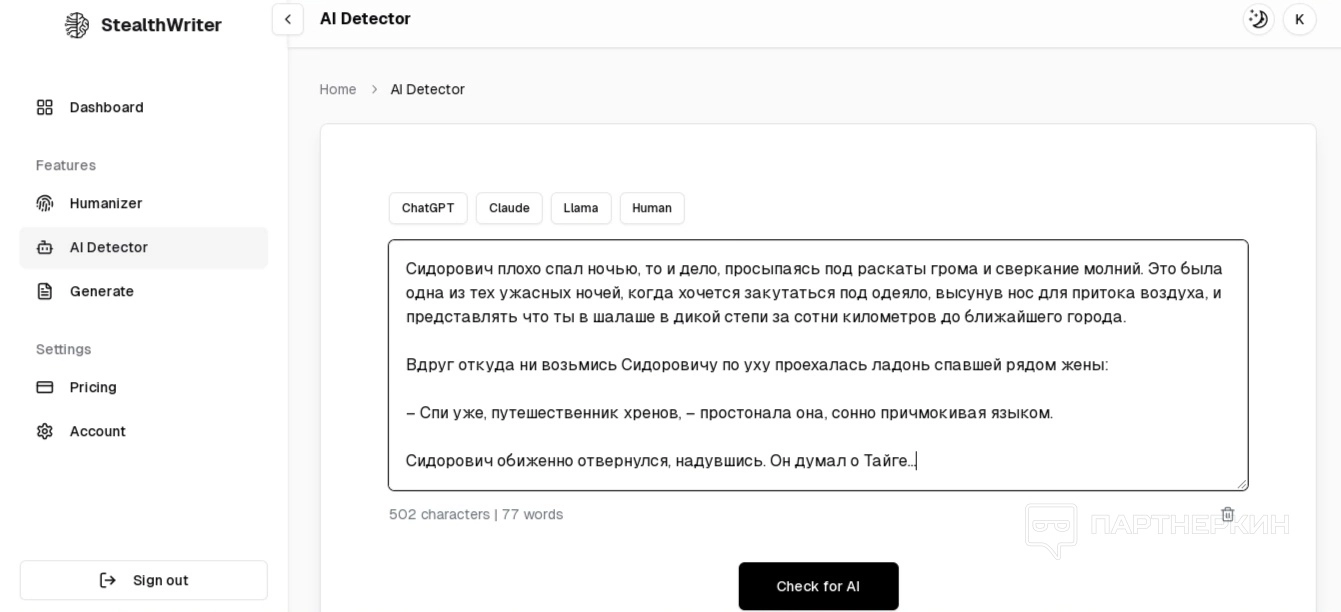Open the user avatar K menu
The image size is (1341, 612).
(1299, 19)
